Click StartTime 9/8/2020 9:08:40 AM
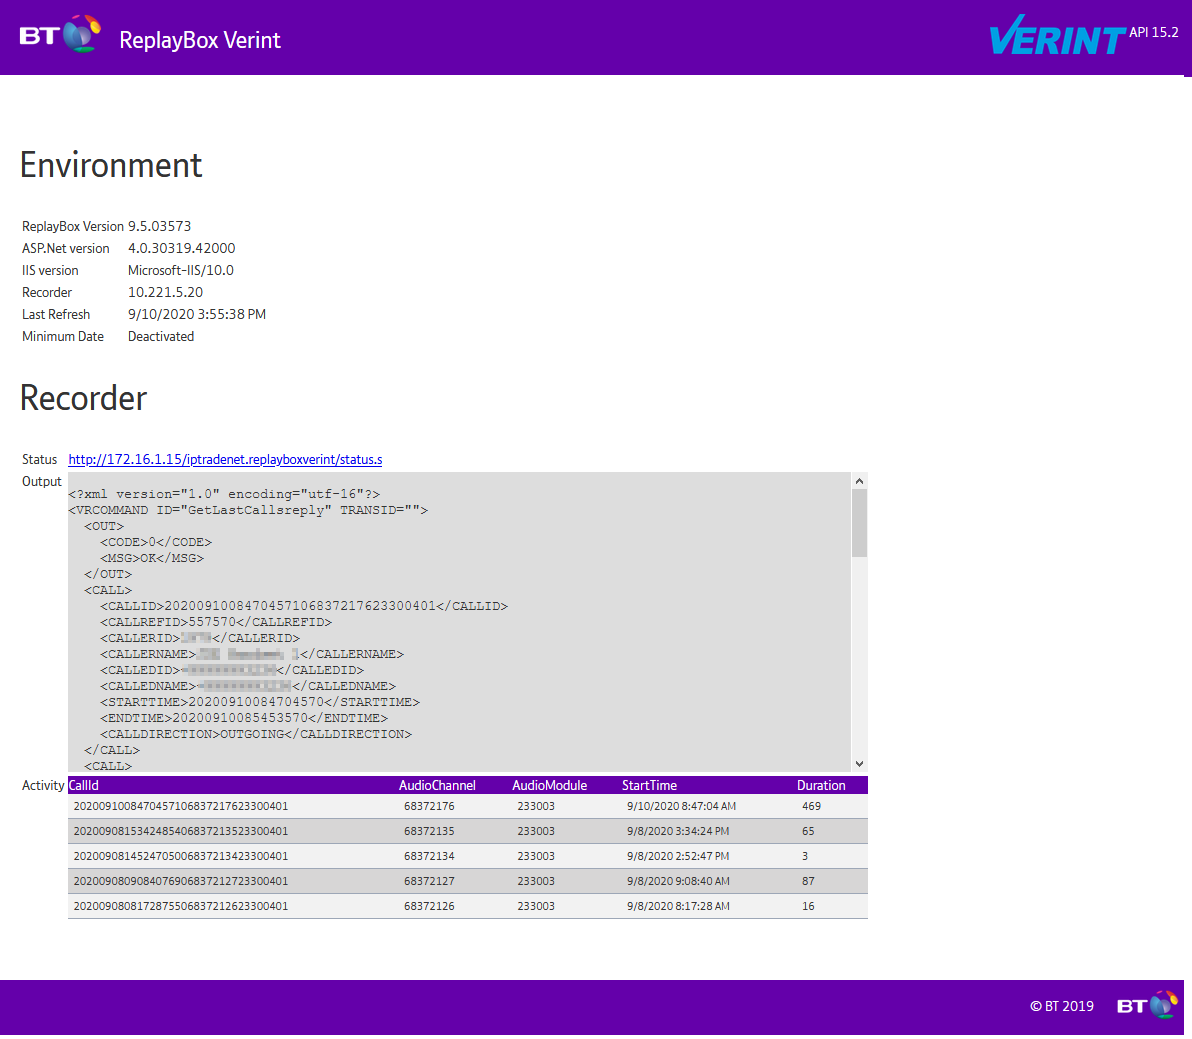The width and height of the screenshot is (1192, 1039). point(678,882)
